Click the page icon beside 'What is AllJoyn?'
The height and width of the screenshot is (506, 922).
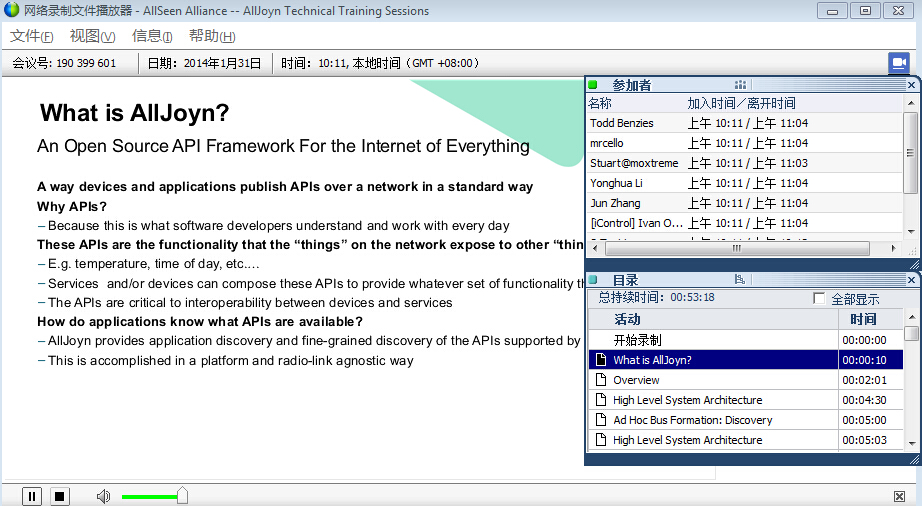pyautogui.click(x=600, y=360)
